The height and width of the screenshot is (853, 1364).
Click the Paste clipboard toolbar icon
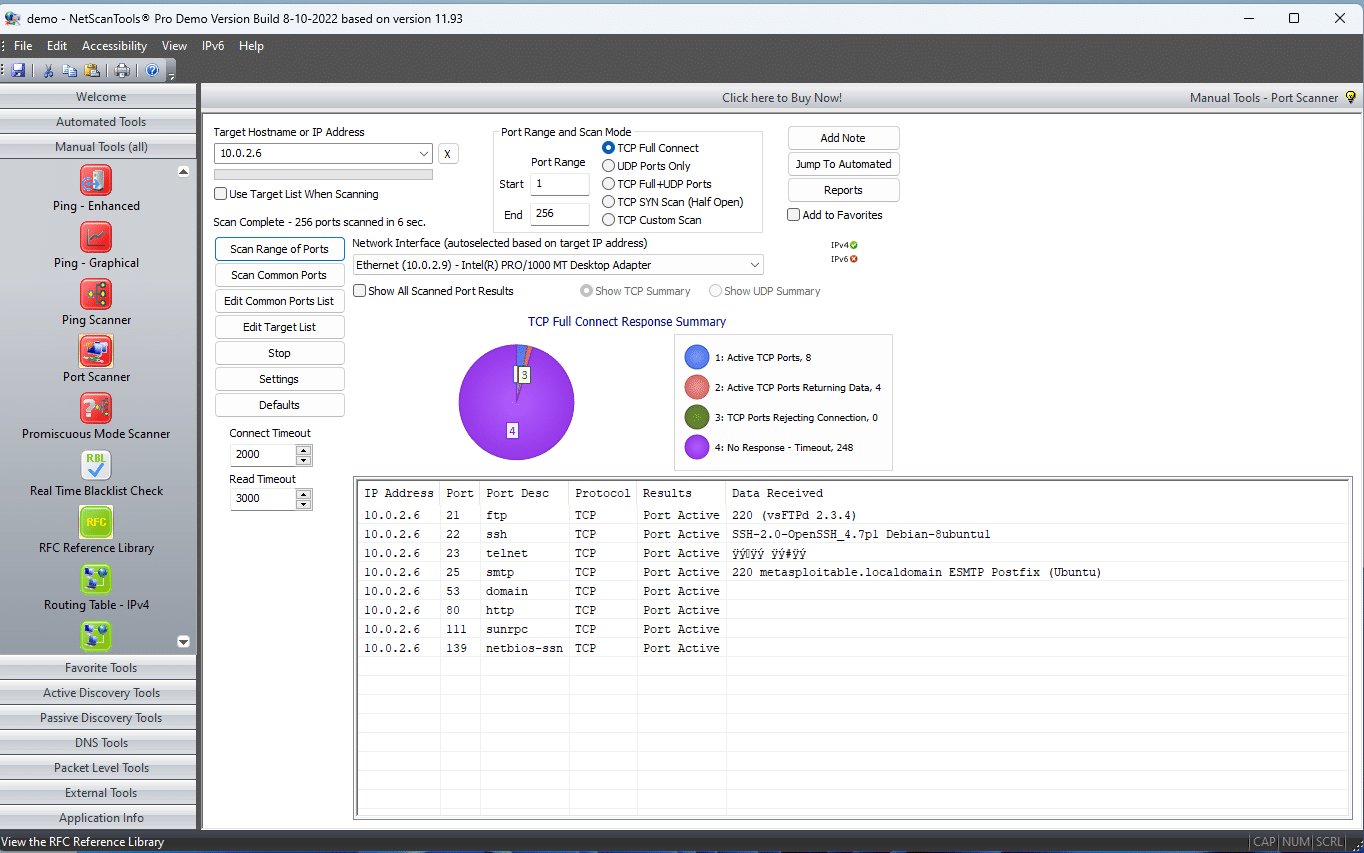[92, 71]
